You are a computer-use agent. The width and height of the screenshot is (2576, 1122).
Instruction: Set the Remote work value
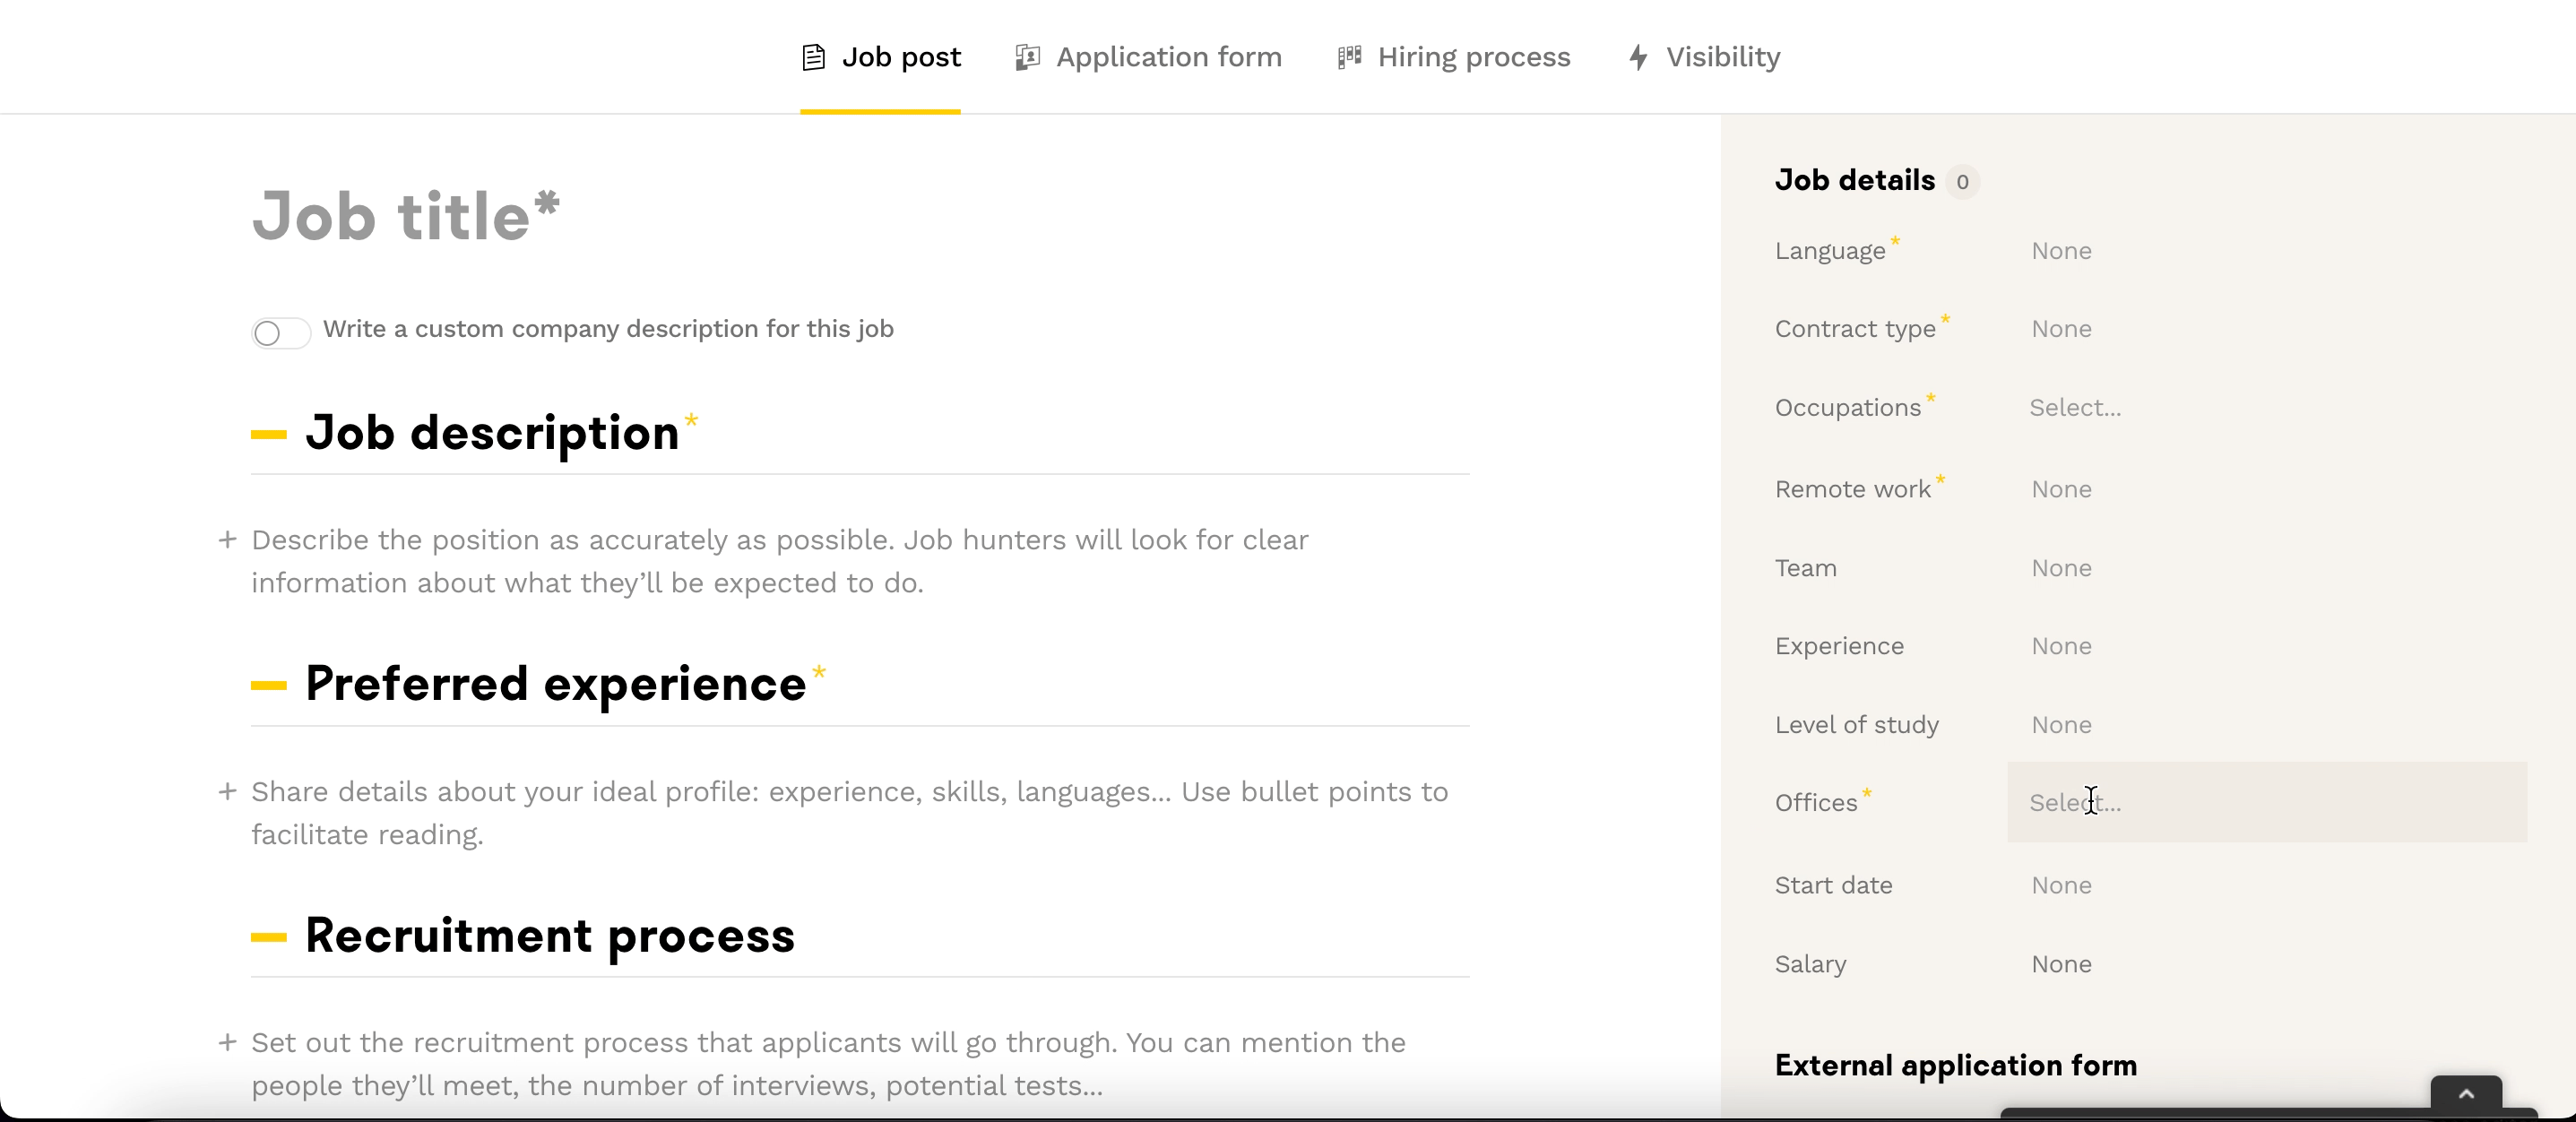click(x=2061, y=490)
